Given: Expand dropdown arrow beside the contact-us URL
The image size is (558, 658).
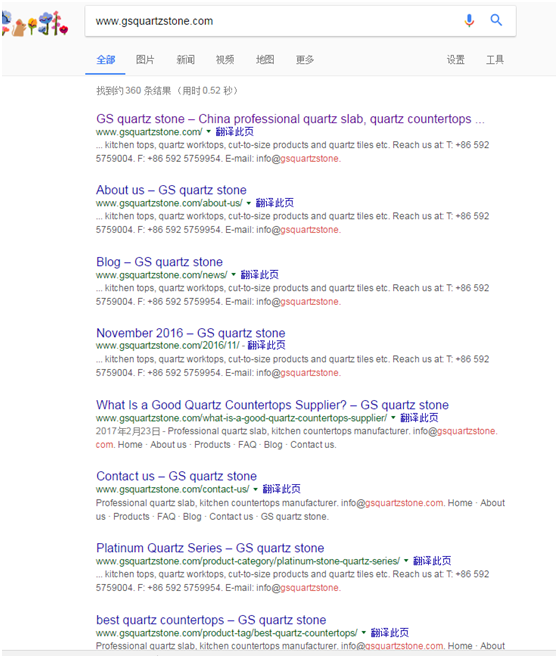Looking at the screenshot, I should click(255, 489).
